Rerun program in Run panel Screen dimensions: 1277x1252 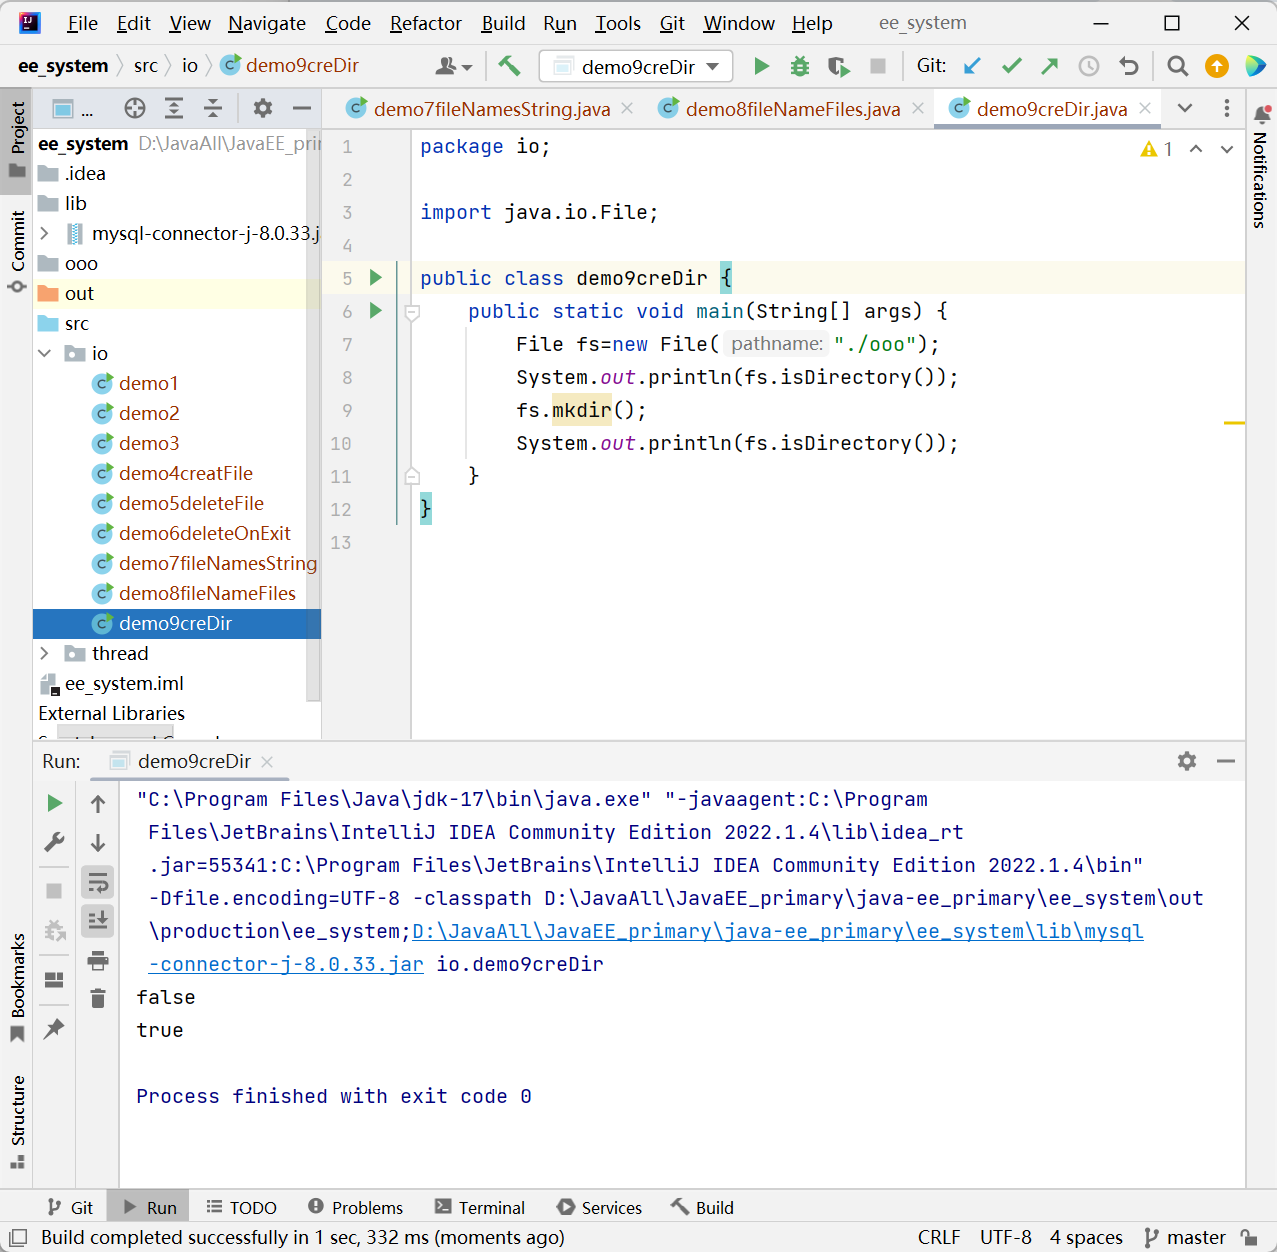(x=55, y=803)
